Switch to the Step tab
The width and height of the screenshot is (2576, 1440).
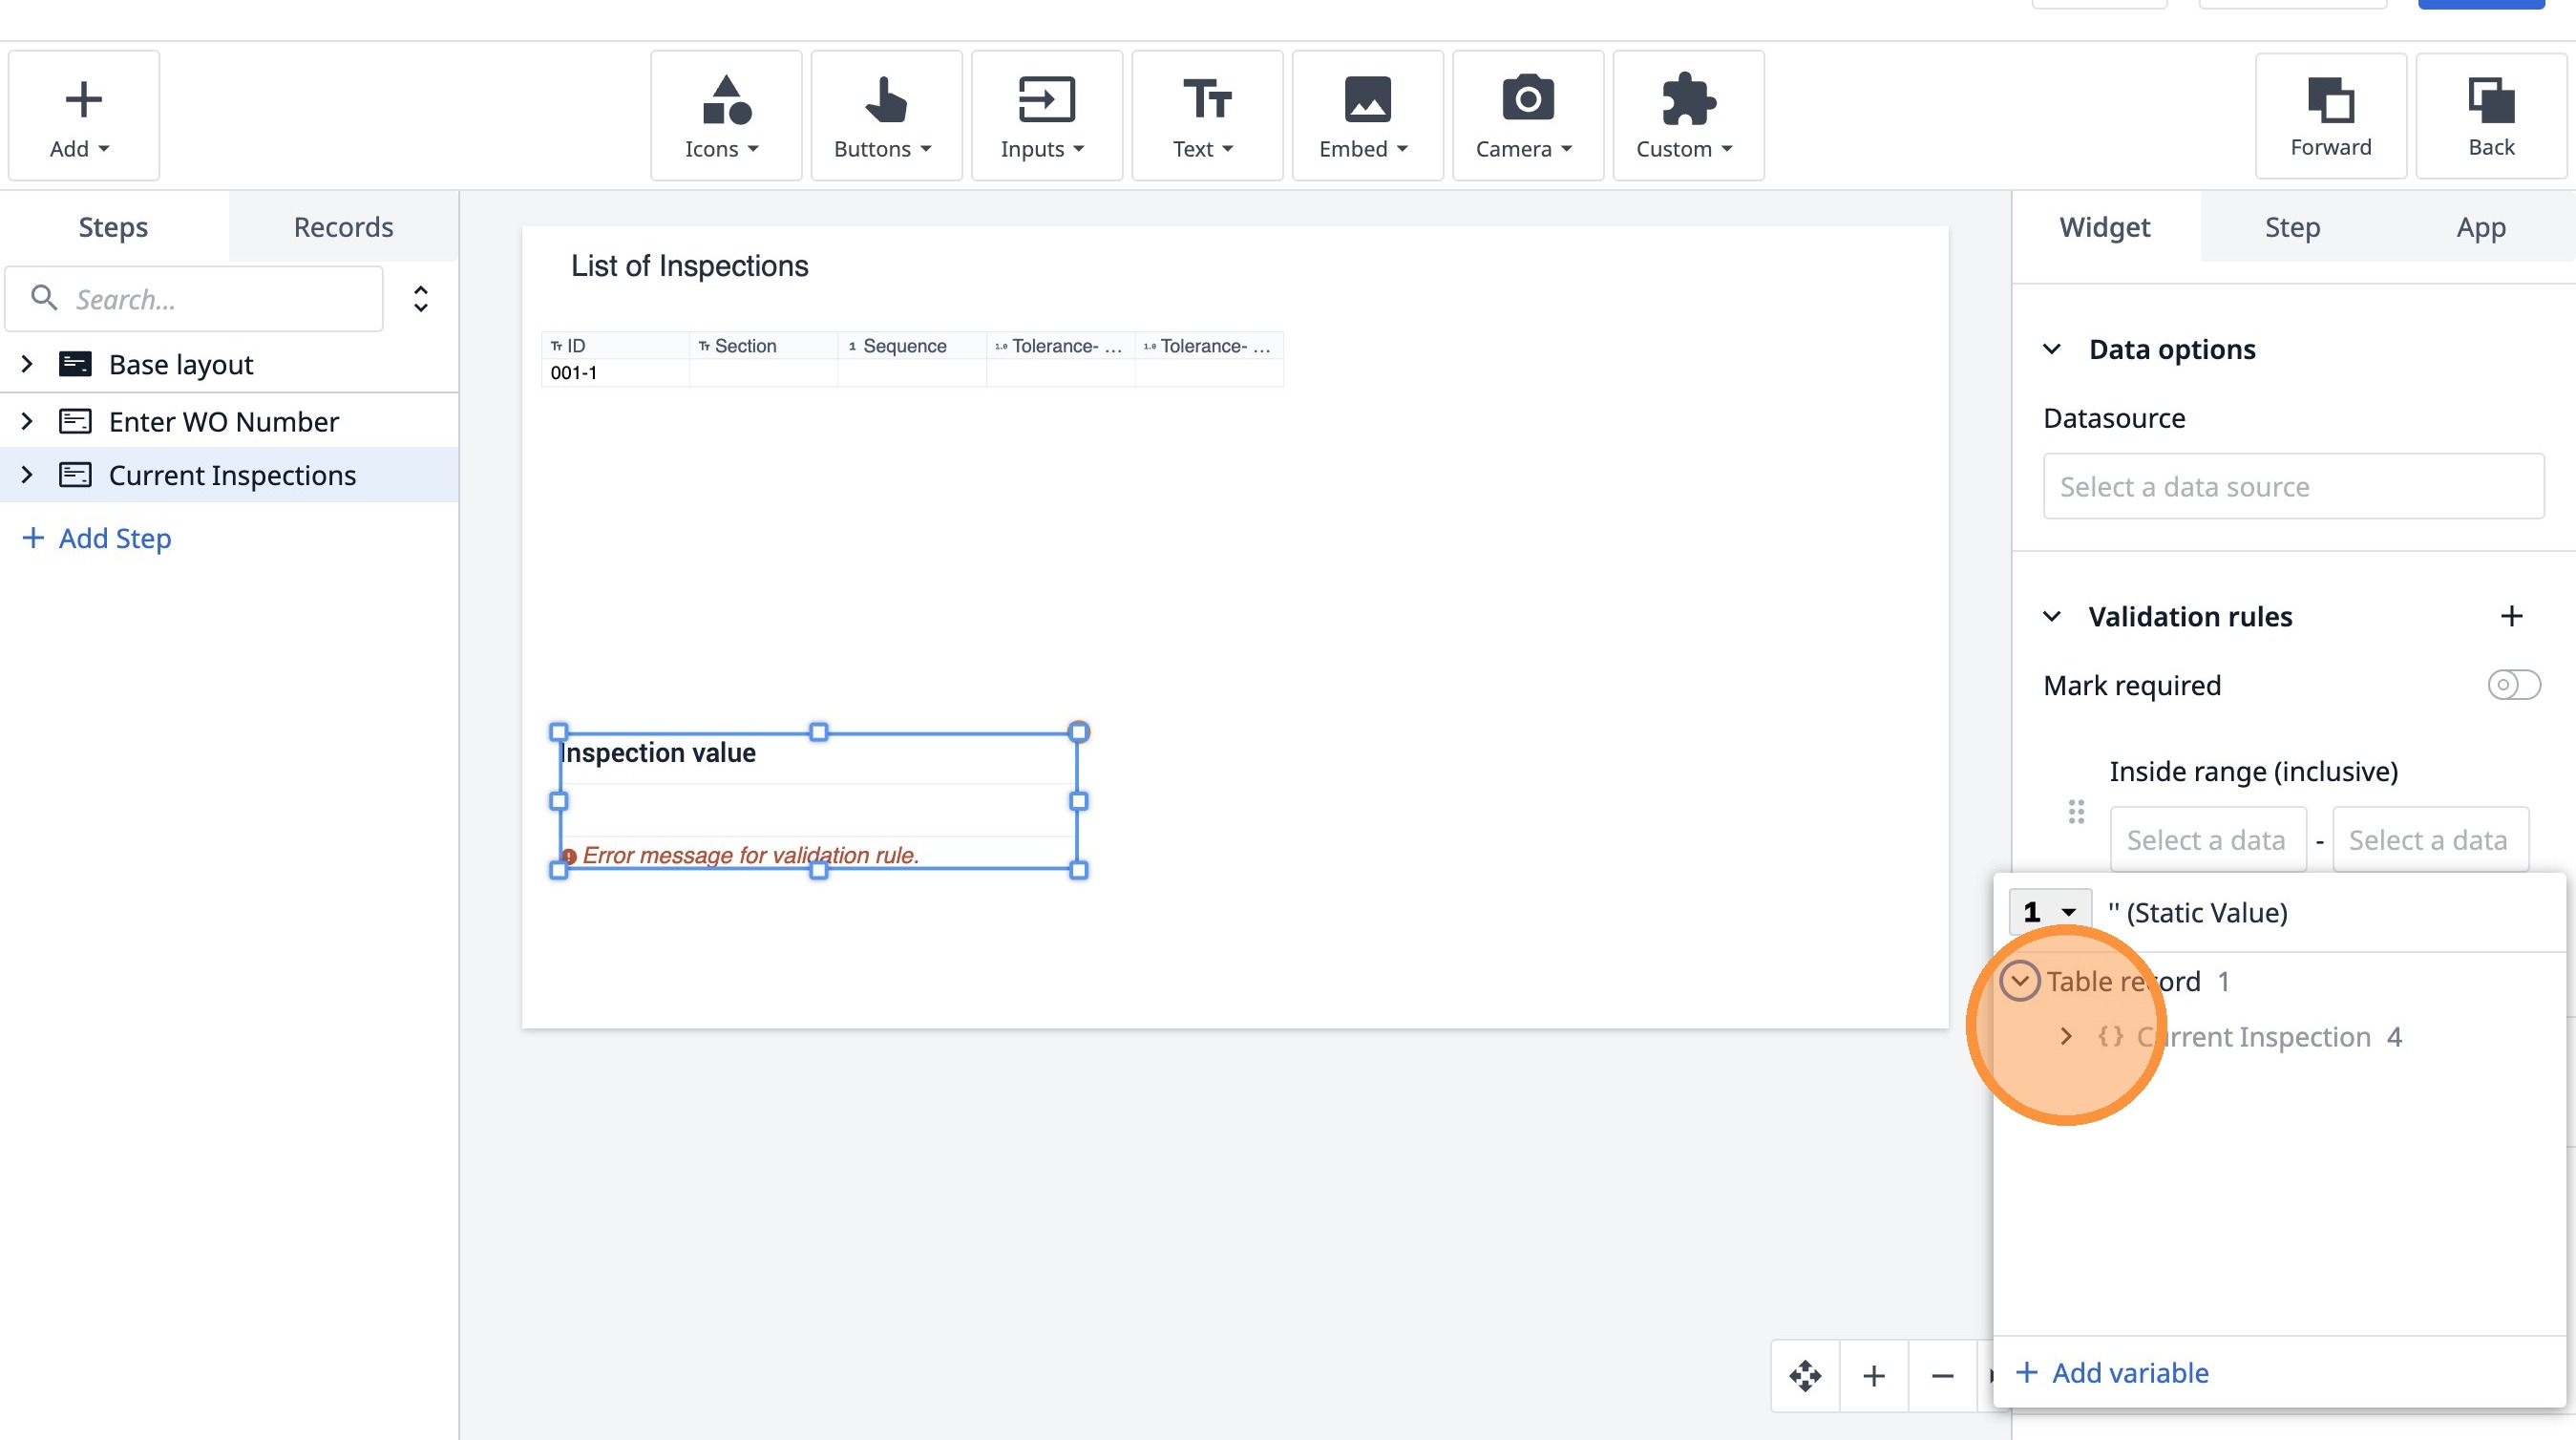(x=2292, y=227)
